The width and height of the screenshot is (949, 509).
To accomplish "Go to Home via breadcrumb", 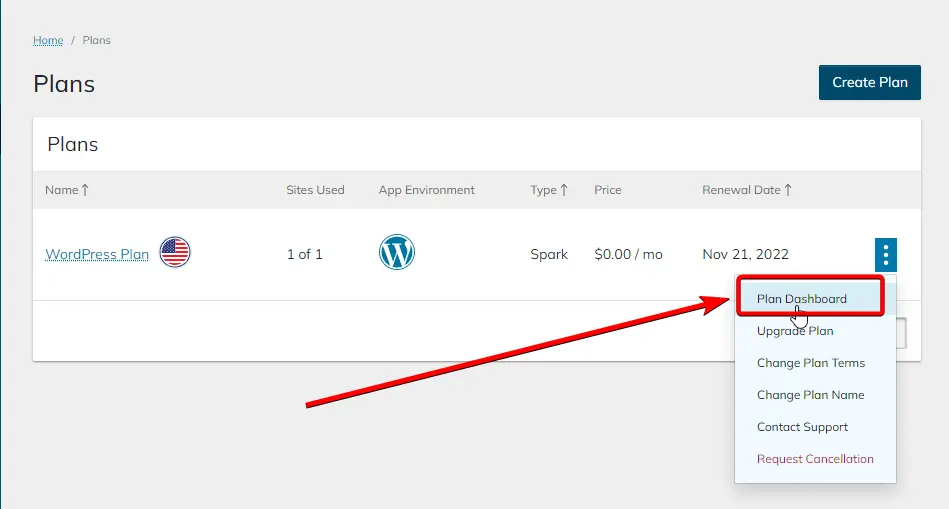I will [48, 41].
